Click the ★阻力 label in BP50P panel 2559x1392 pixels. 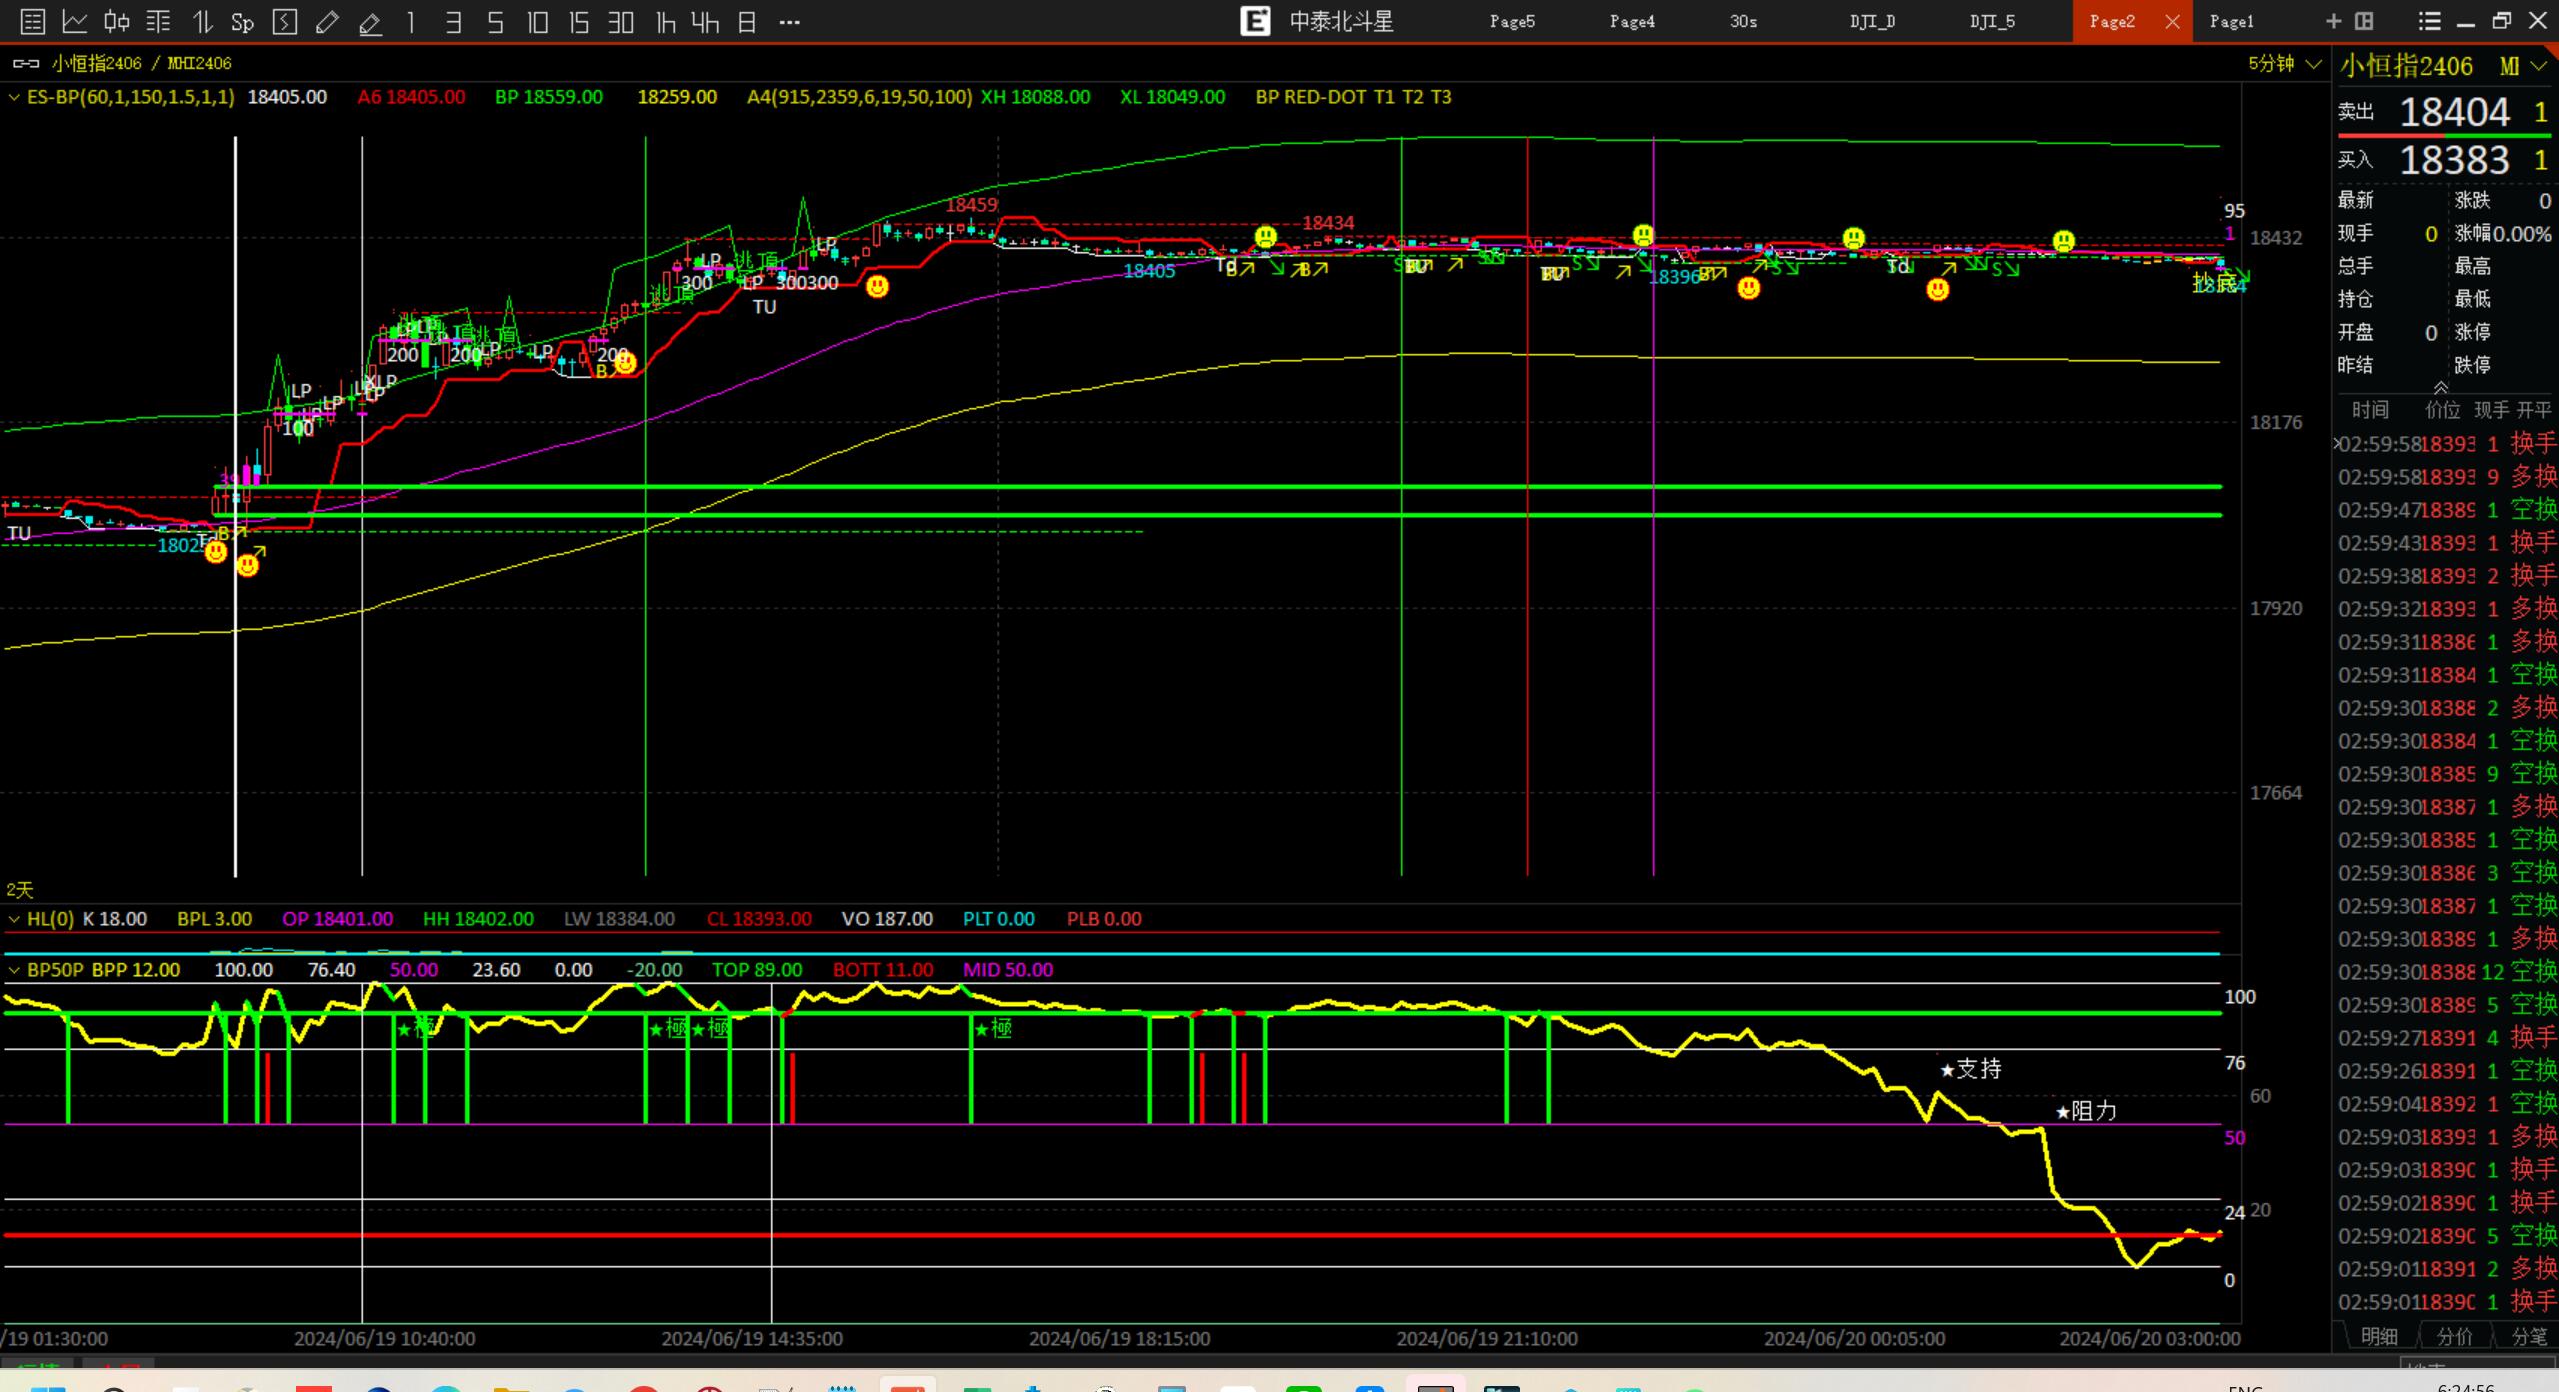(x=2085, y=1111)
